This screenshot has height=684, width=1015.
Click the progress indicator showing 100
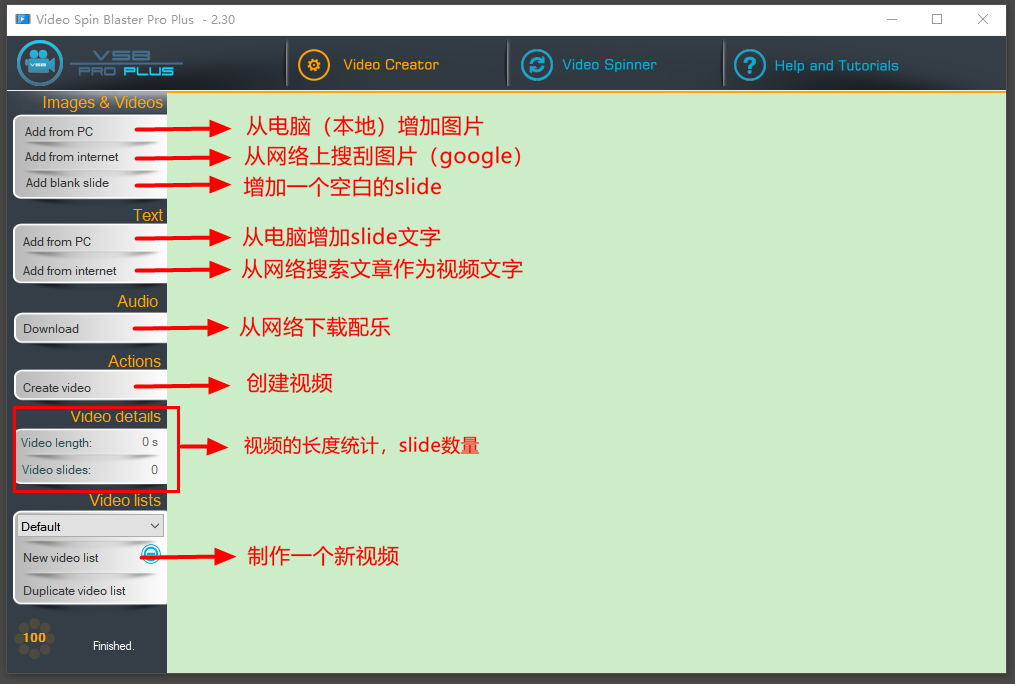pos(34,638)
